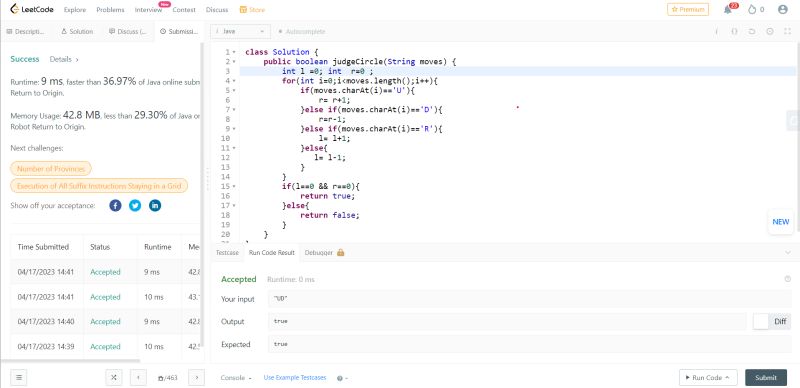
Task: Share acceptance on Facebook
Action: point(115,206)
